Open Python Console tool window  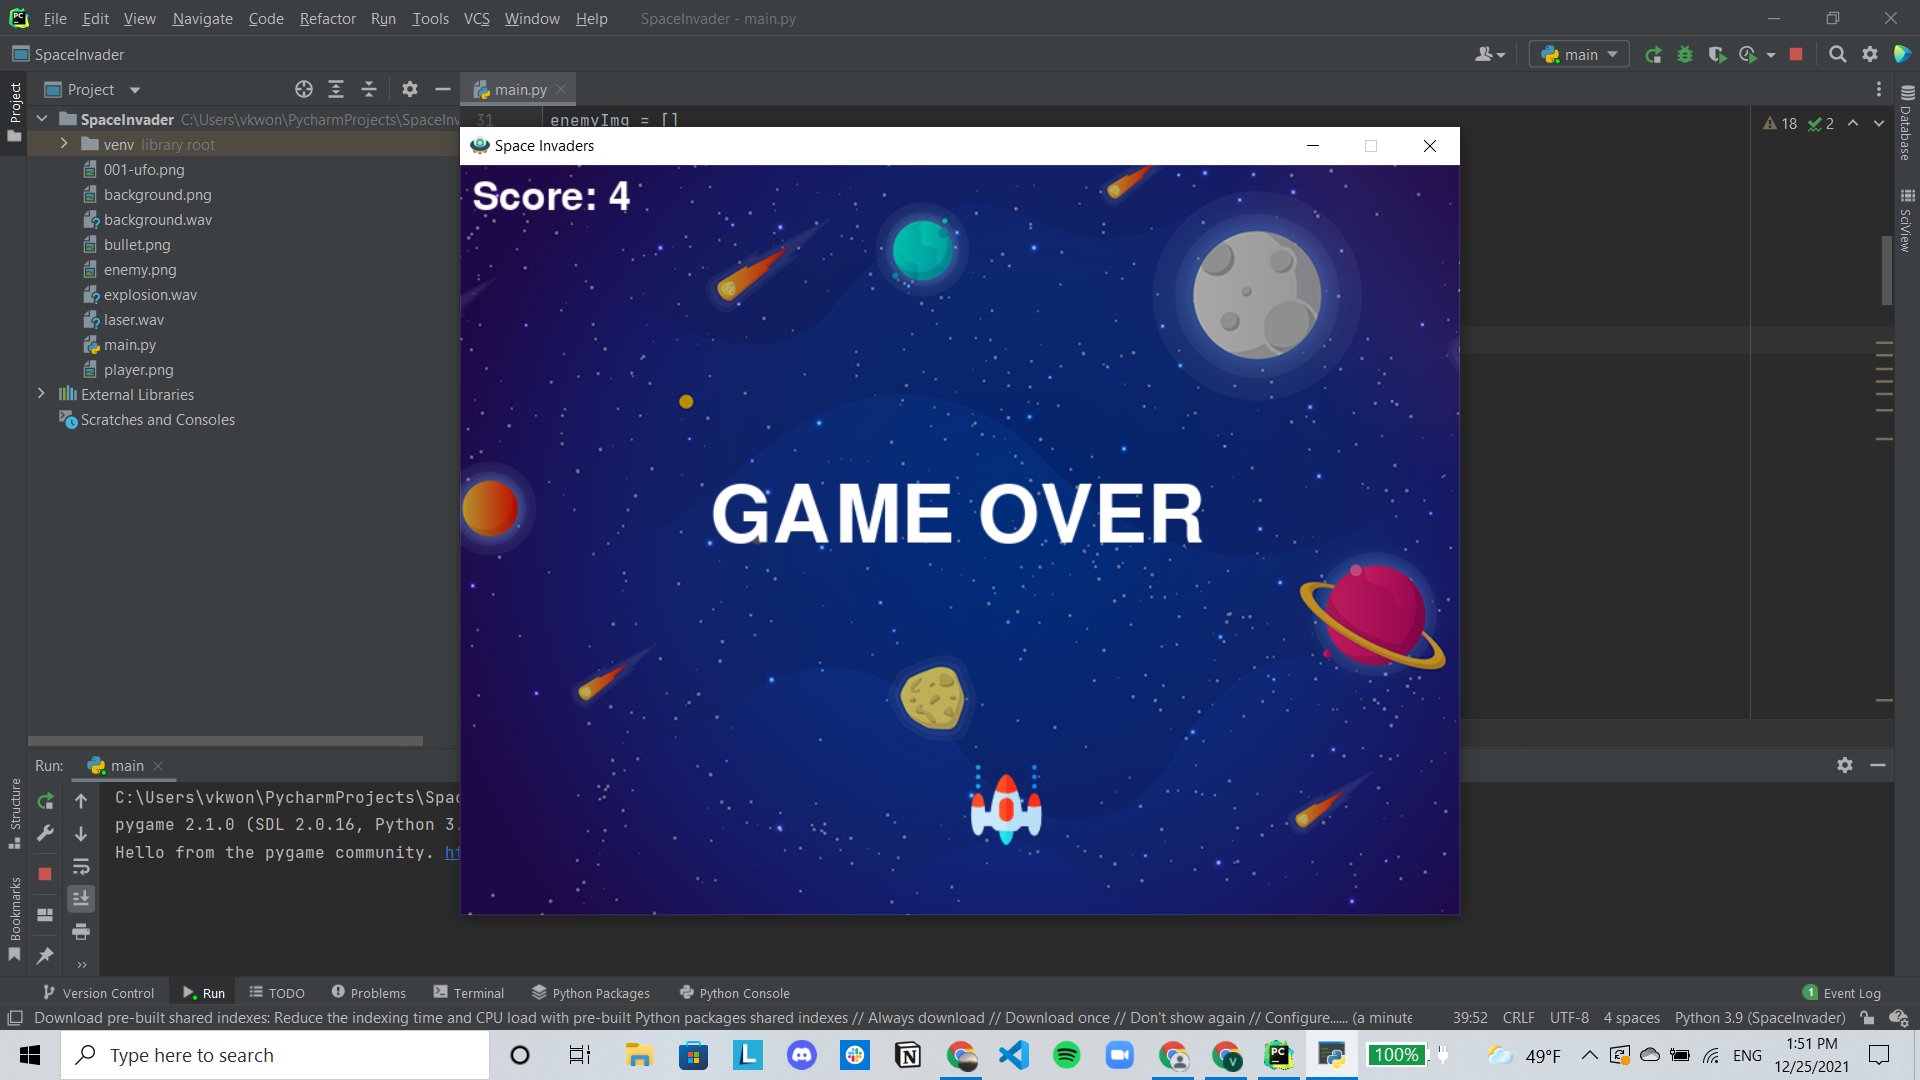[x=734, y=993]
